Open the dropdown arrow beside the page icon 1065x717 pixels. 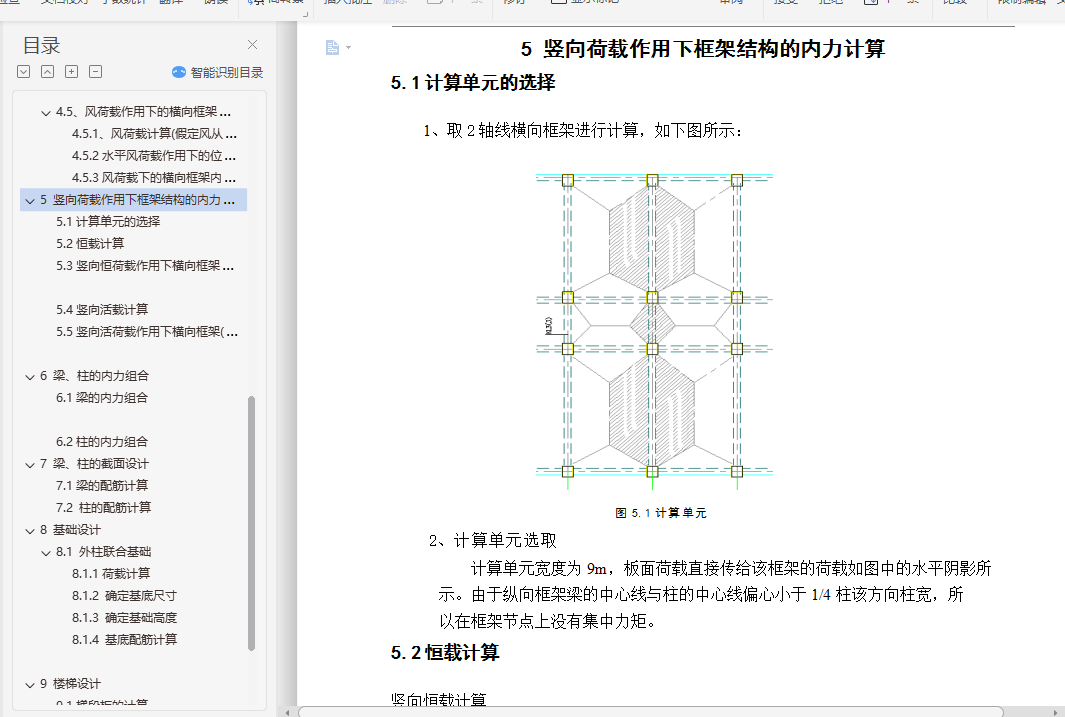[x=348, y=48]
